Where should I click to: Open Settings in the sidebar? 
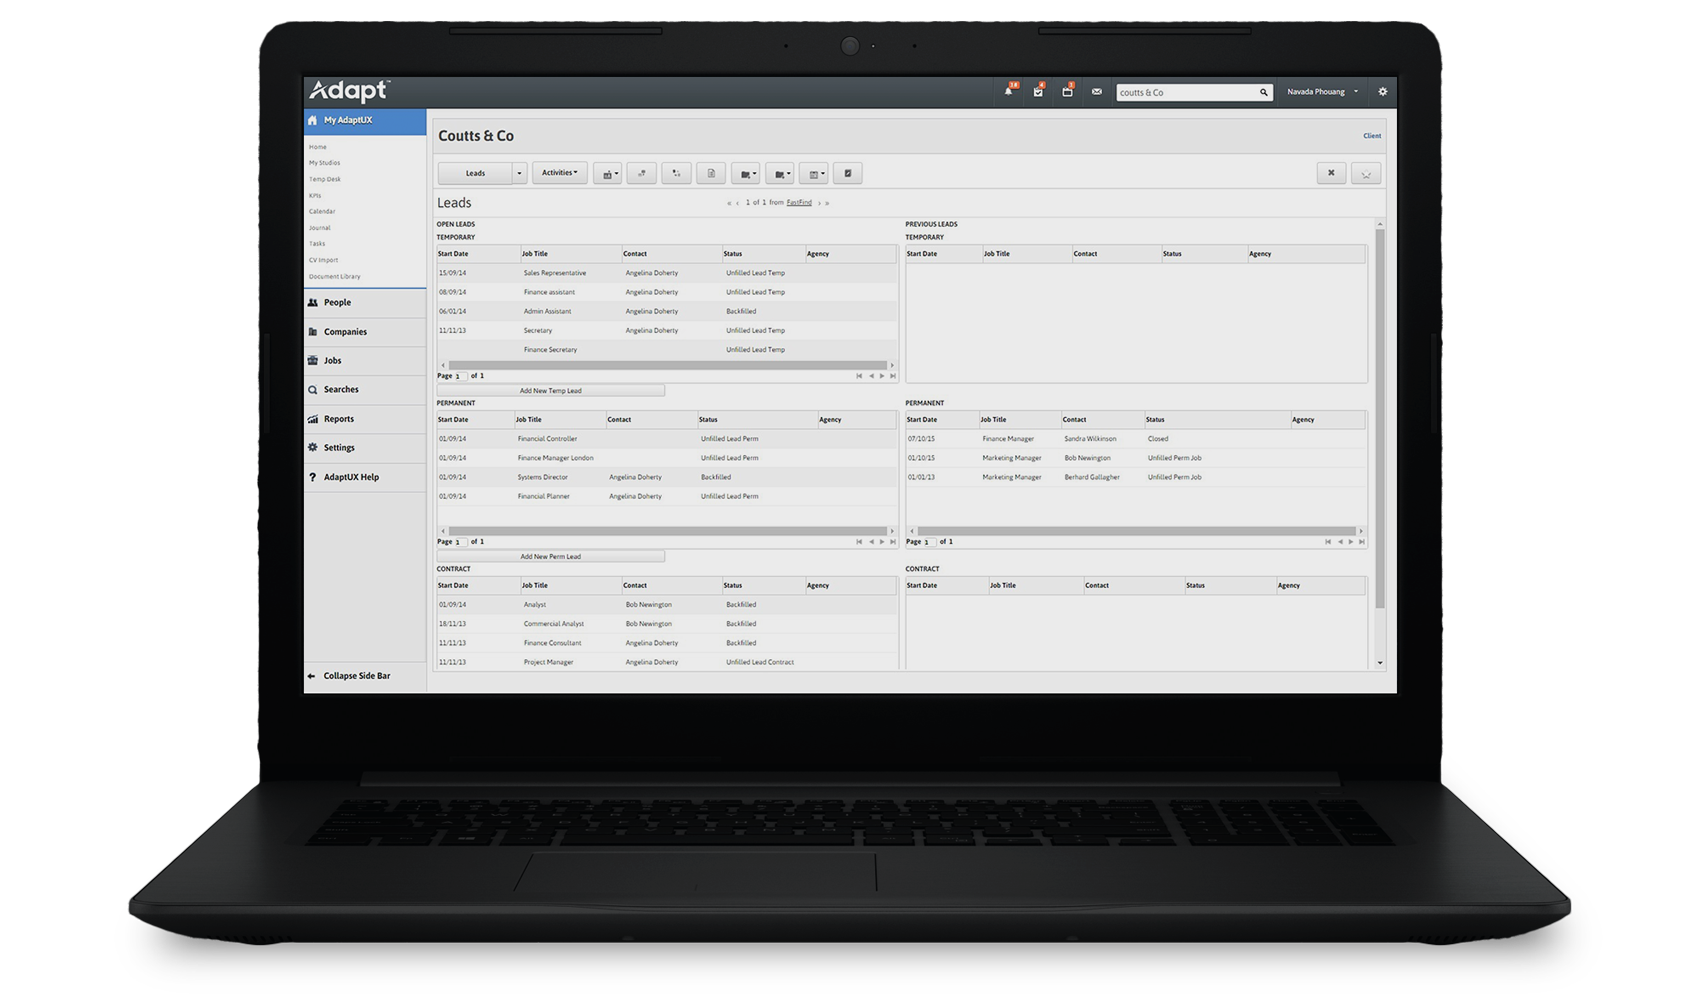tap(365, 448)
